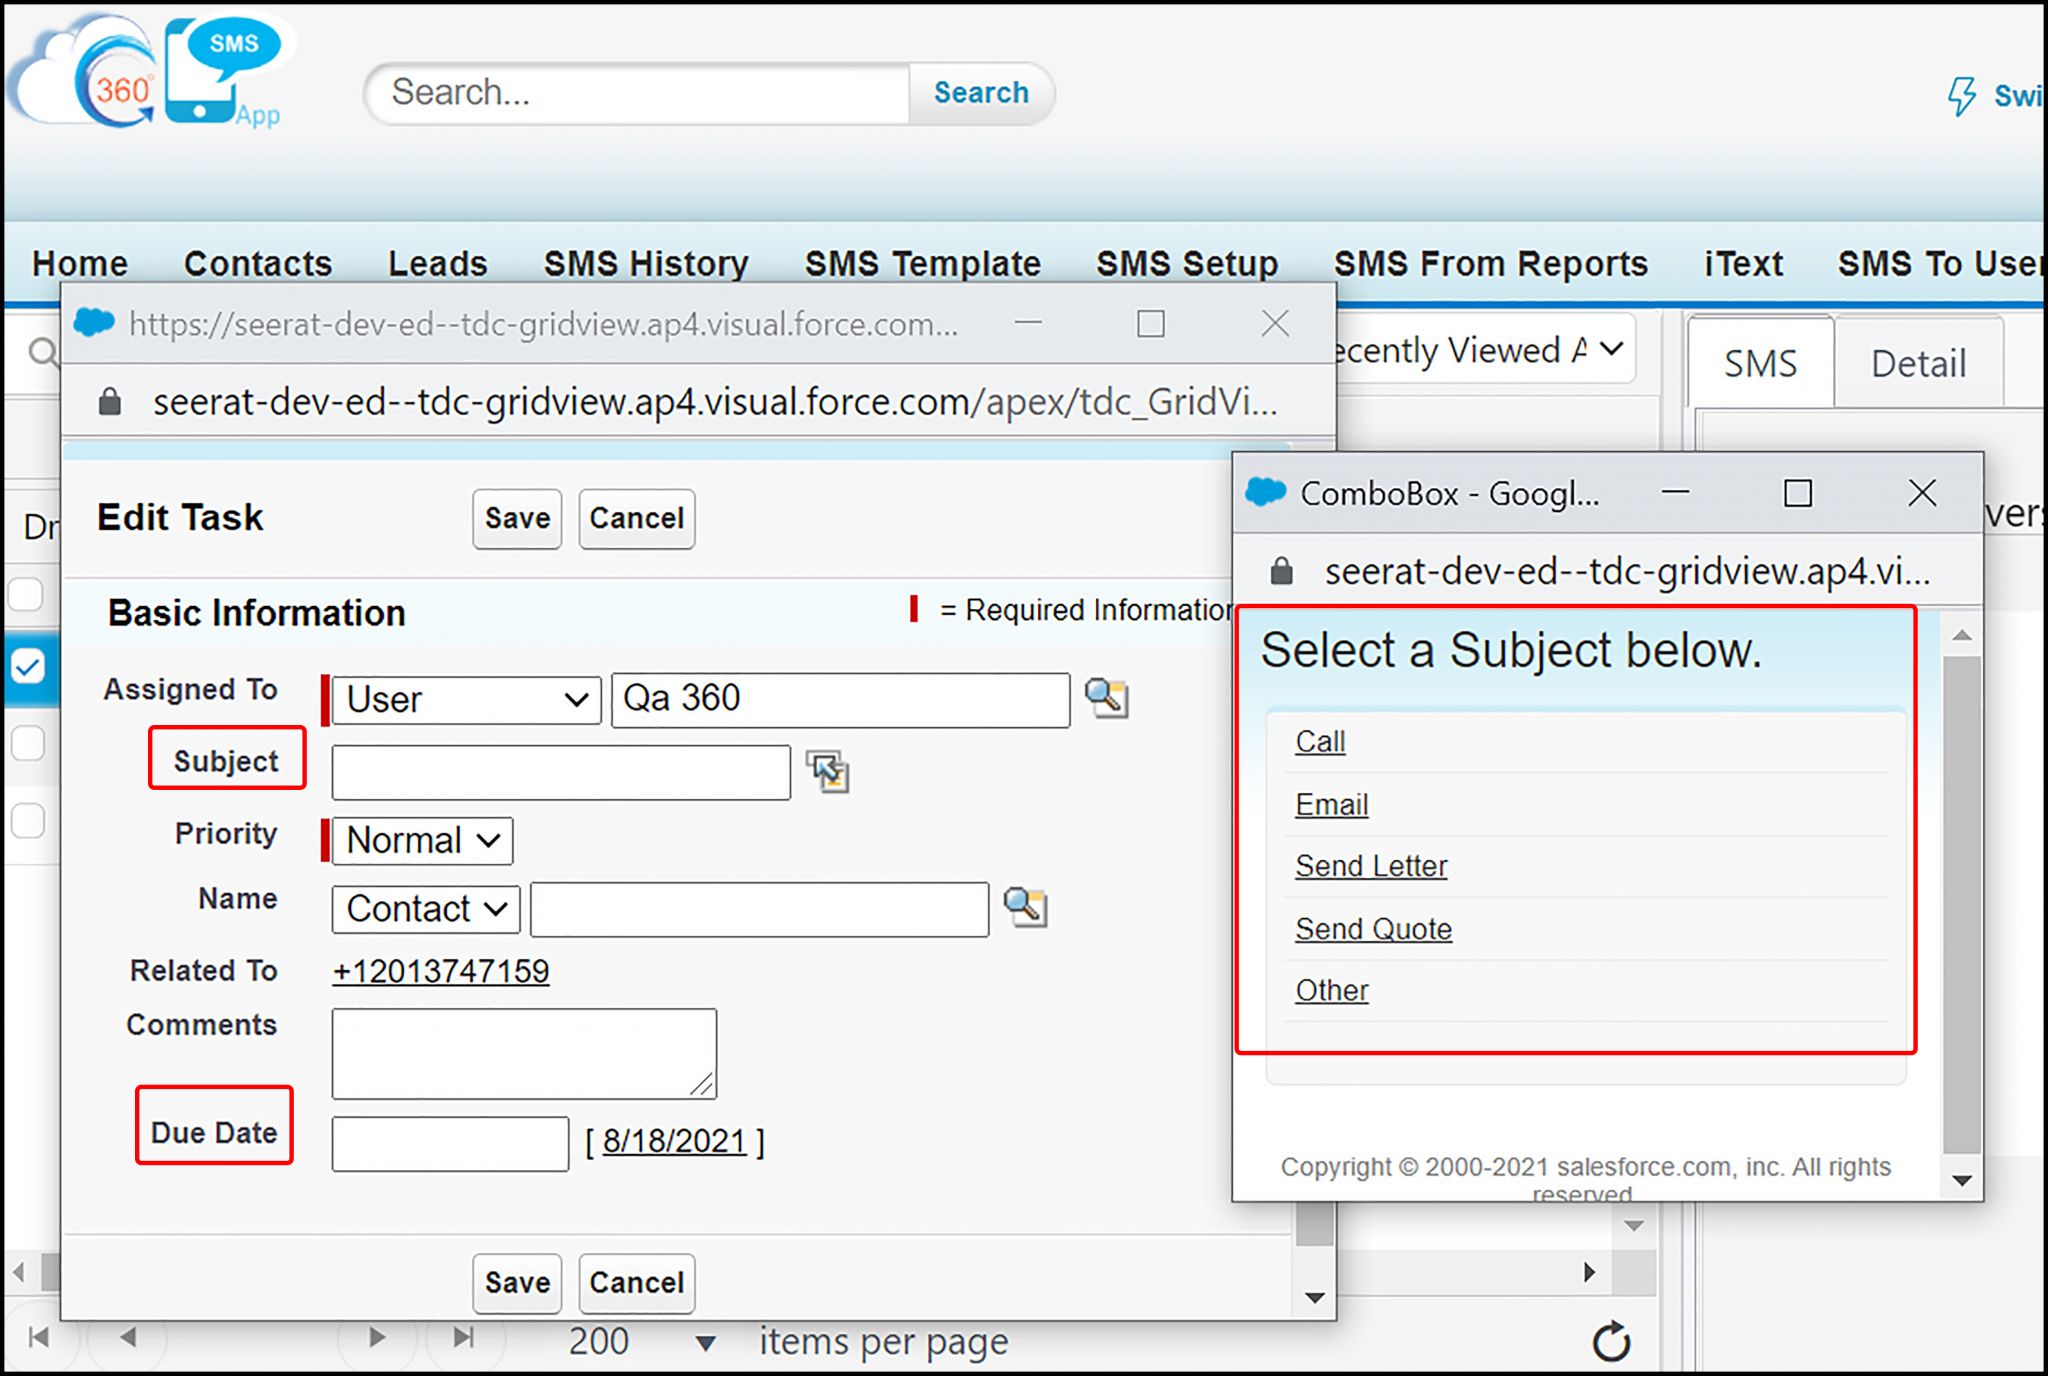Click the refresh icon at bottom right
Image resolution: width=2048 pixels, height=1376 pixels.
click(x=1611, y=1341)
